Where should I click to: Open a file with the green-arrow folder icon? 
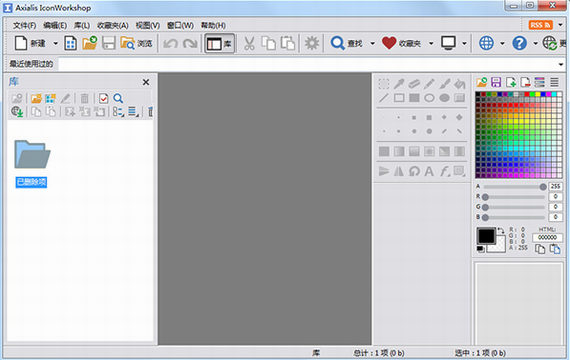[89, 43]
